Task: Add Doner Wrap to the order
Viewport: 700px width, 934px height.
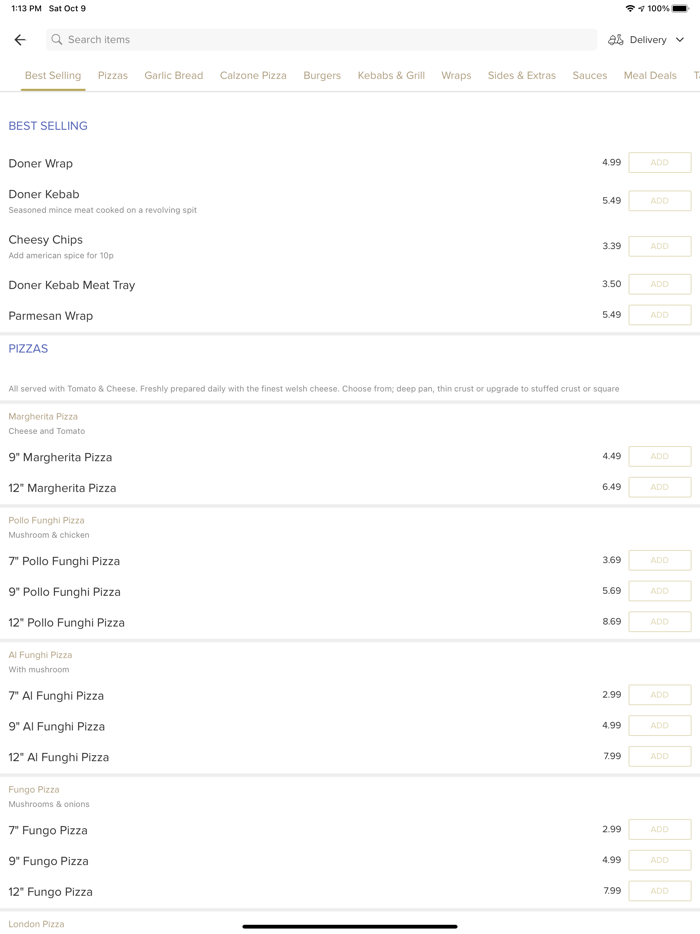Action: [x=660, y=163]
